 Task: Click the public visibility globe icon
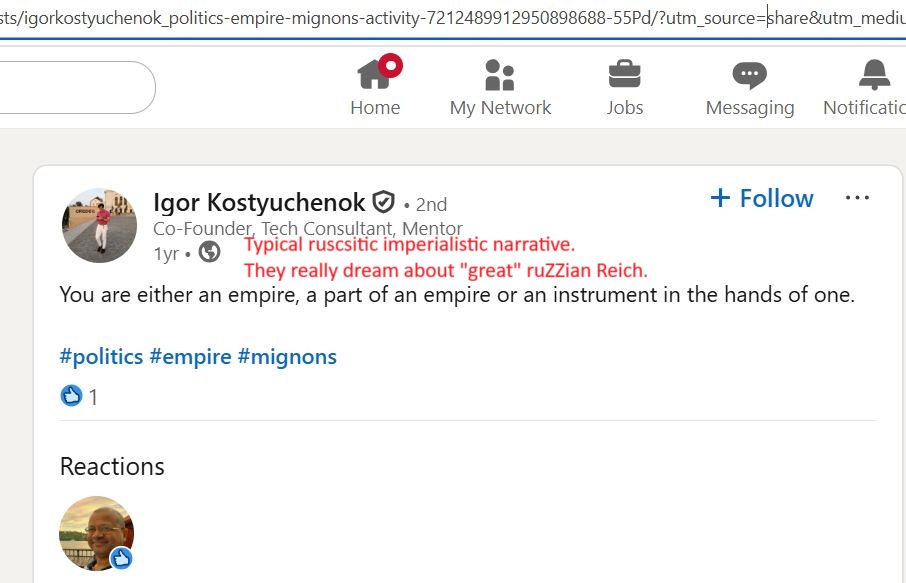tap(209, 252)
